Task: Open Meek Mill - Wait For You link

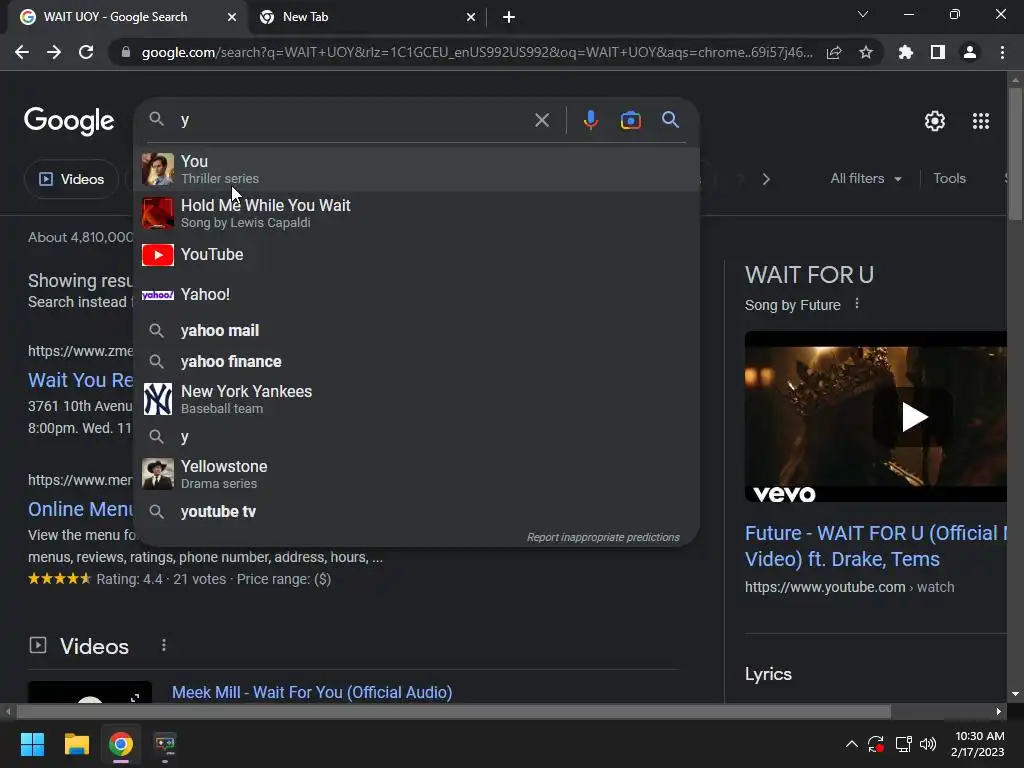Action: click(312, 692)
